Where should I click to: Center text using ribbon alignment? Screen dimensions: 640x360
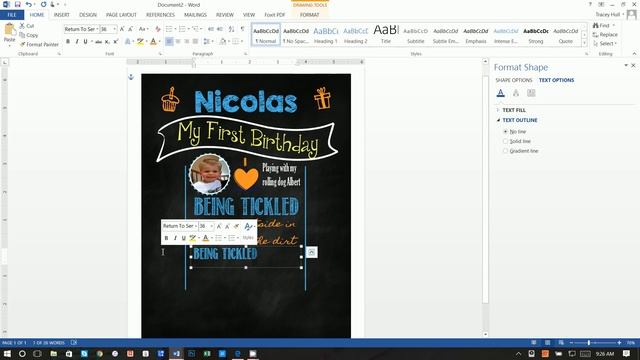(x=178, y=41)
